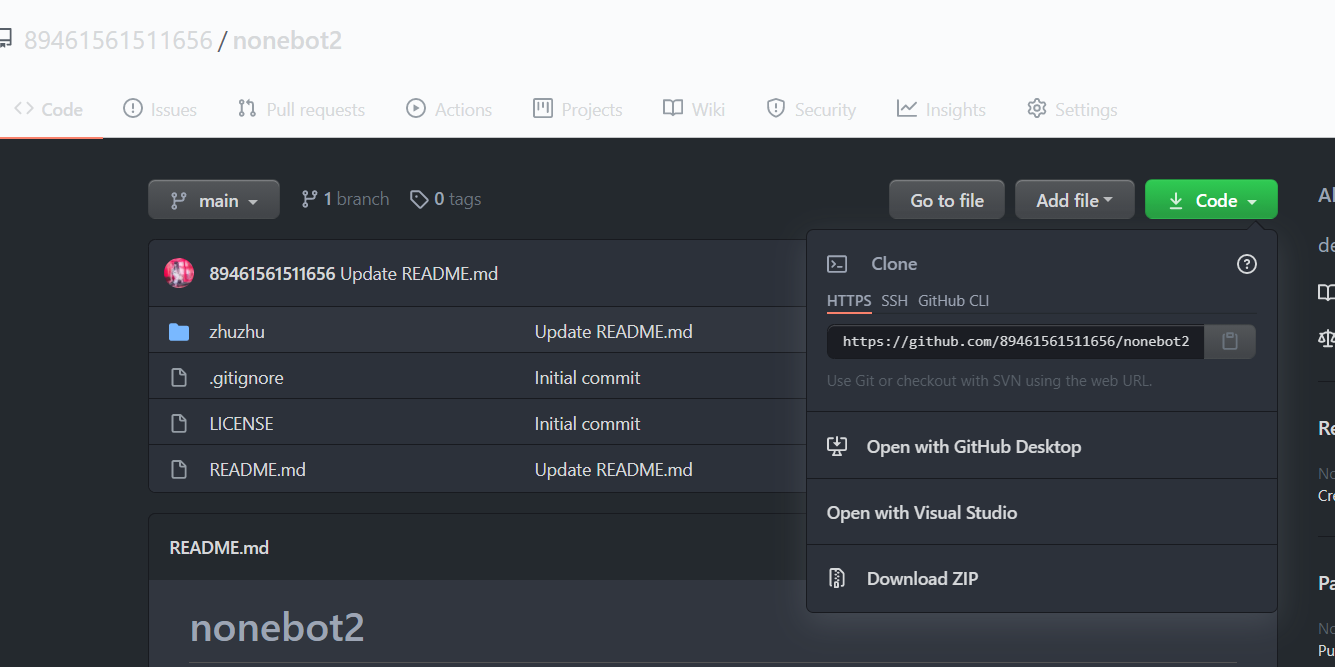Click the license scale icon in sidebar
This screenshot has height=667, width=1335.
coord(1326,339)
